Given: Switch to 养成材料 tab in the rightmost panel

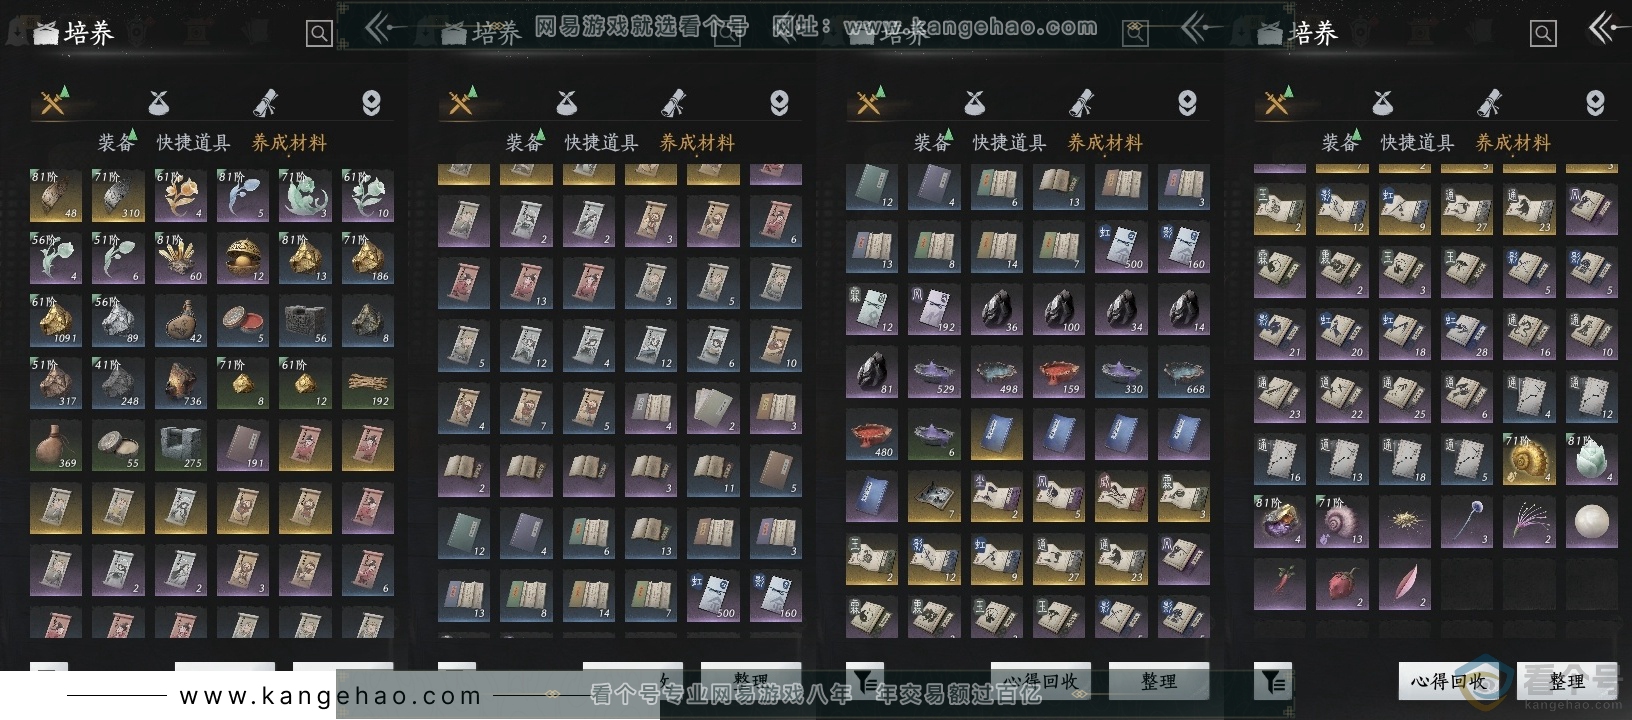Looking at the screenshot, I should (x=1513, y=143).
